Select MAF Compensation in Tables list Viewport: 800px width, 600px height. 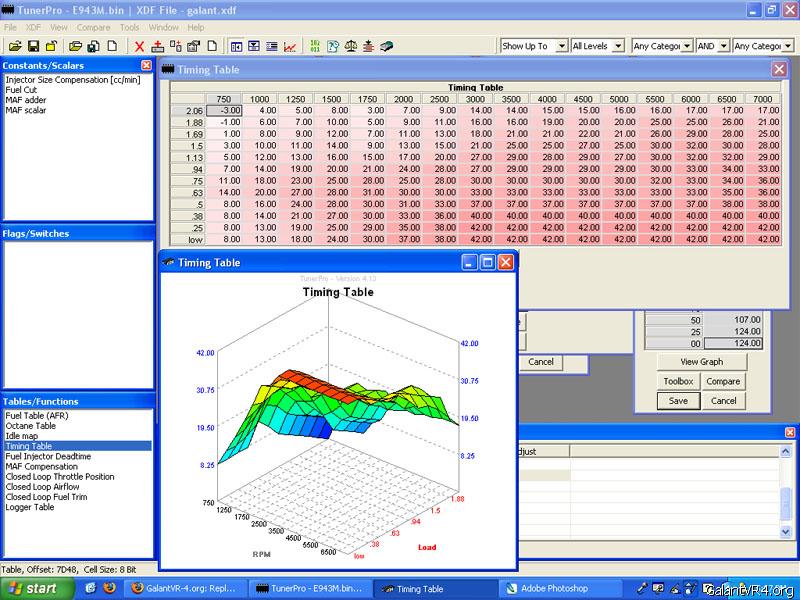(x=40, y=466)
